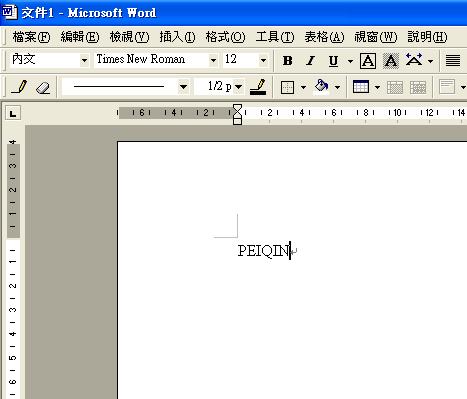Open 檔案(F) menu
Viewport: 467px width, 399px height.
point(31,37)
